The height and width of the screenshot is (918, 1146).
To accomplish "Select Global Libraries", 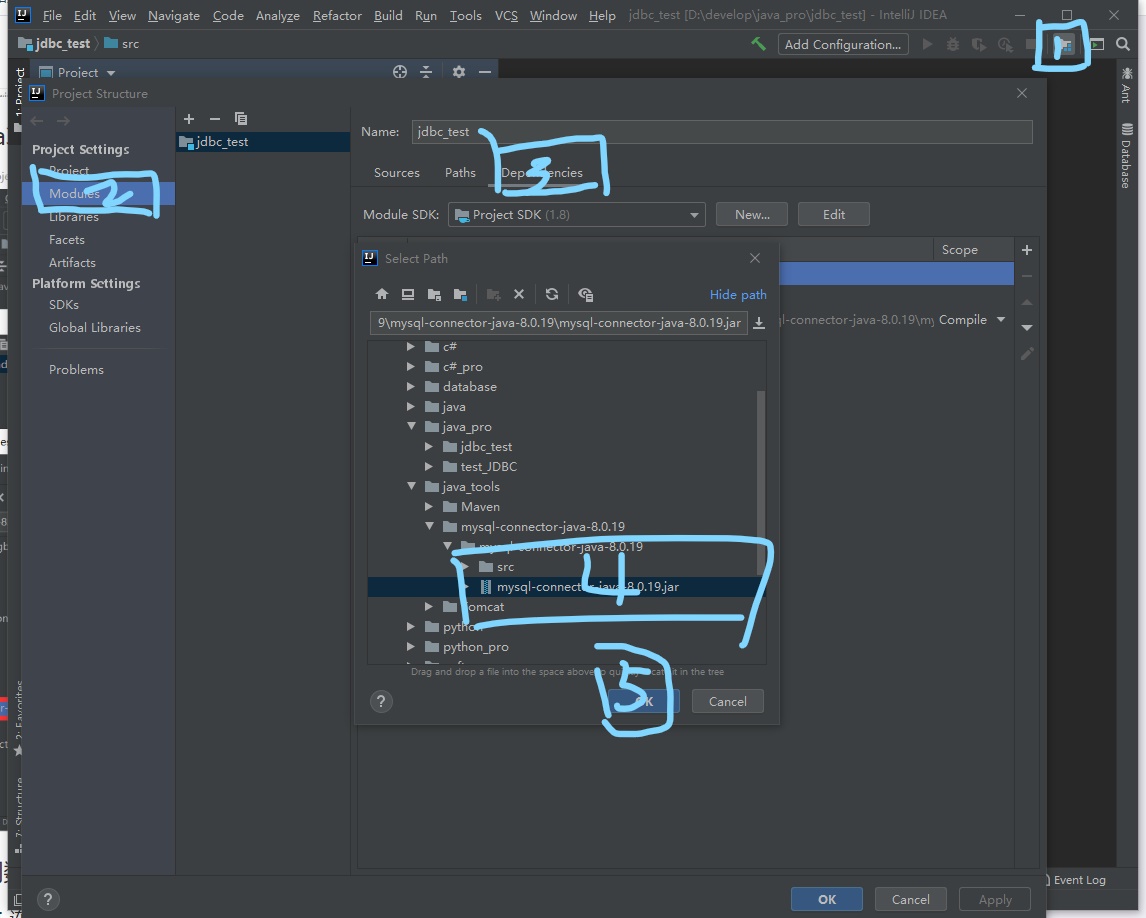I will tap(95, 328).
